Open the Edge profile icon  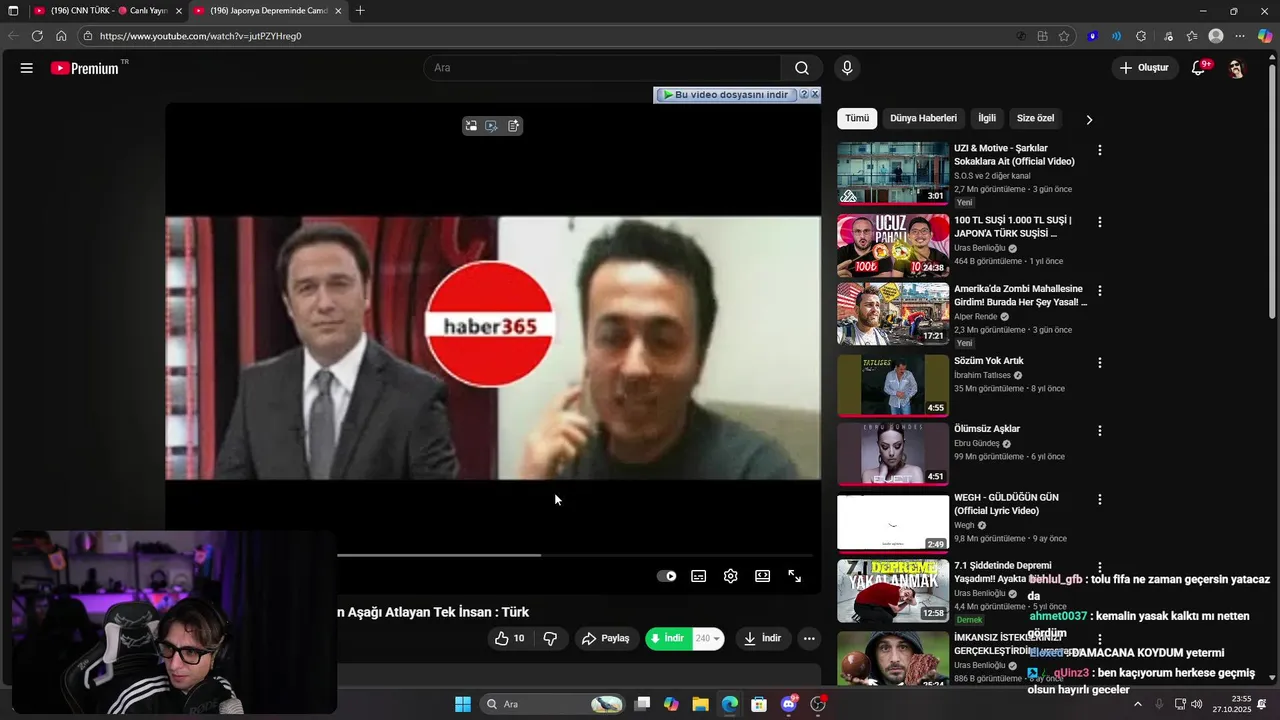[1216, 36]
